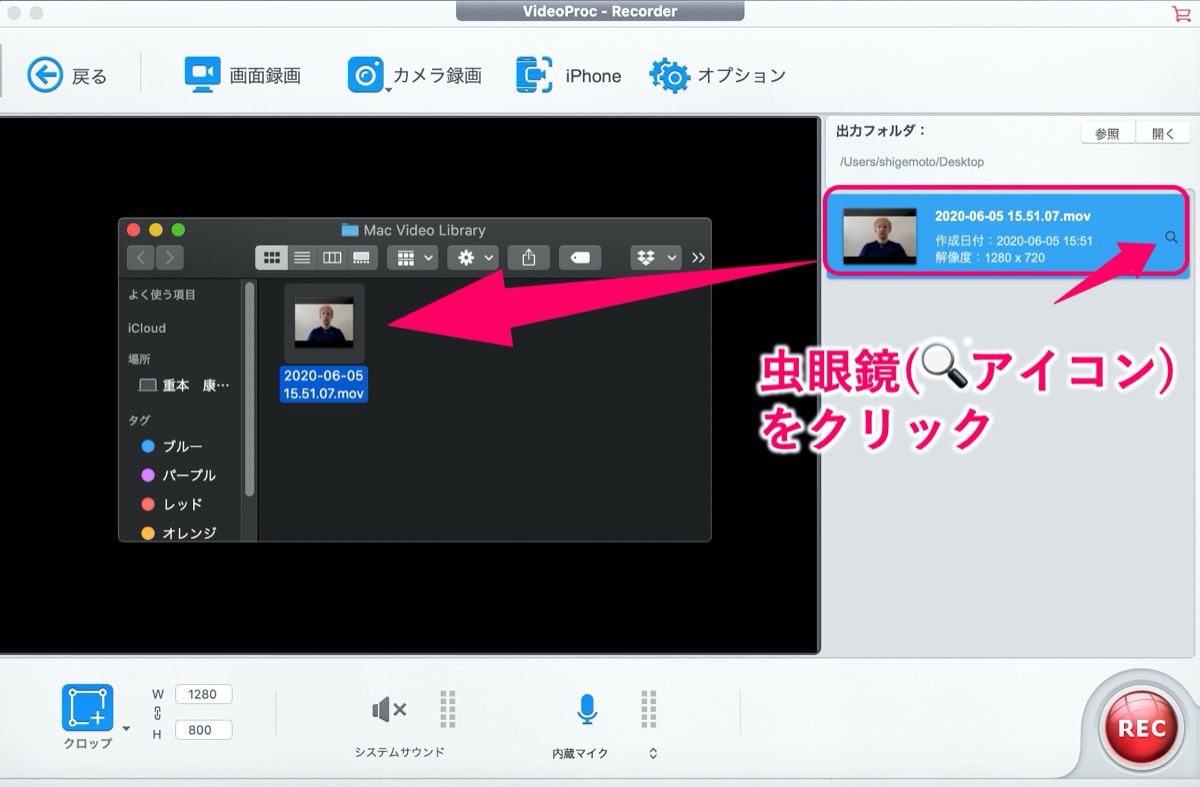Click Finder's share button
The image size is (1200, 787).
tap(529, 258)
